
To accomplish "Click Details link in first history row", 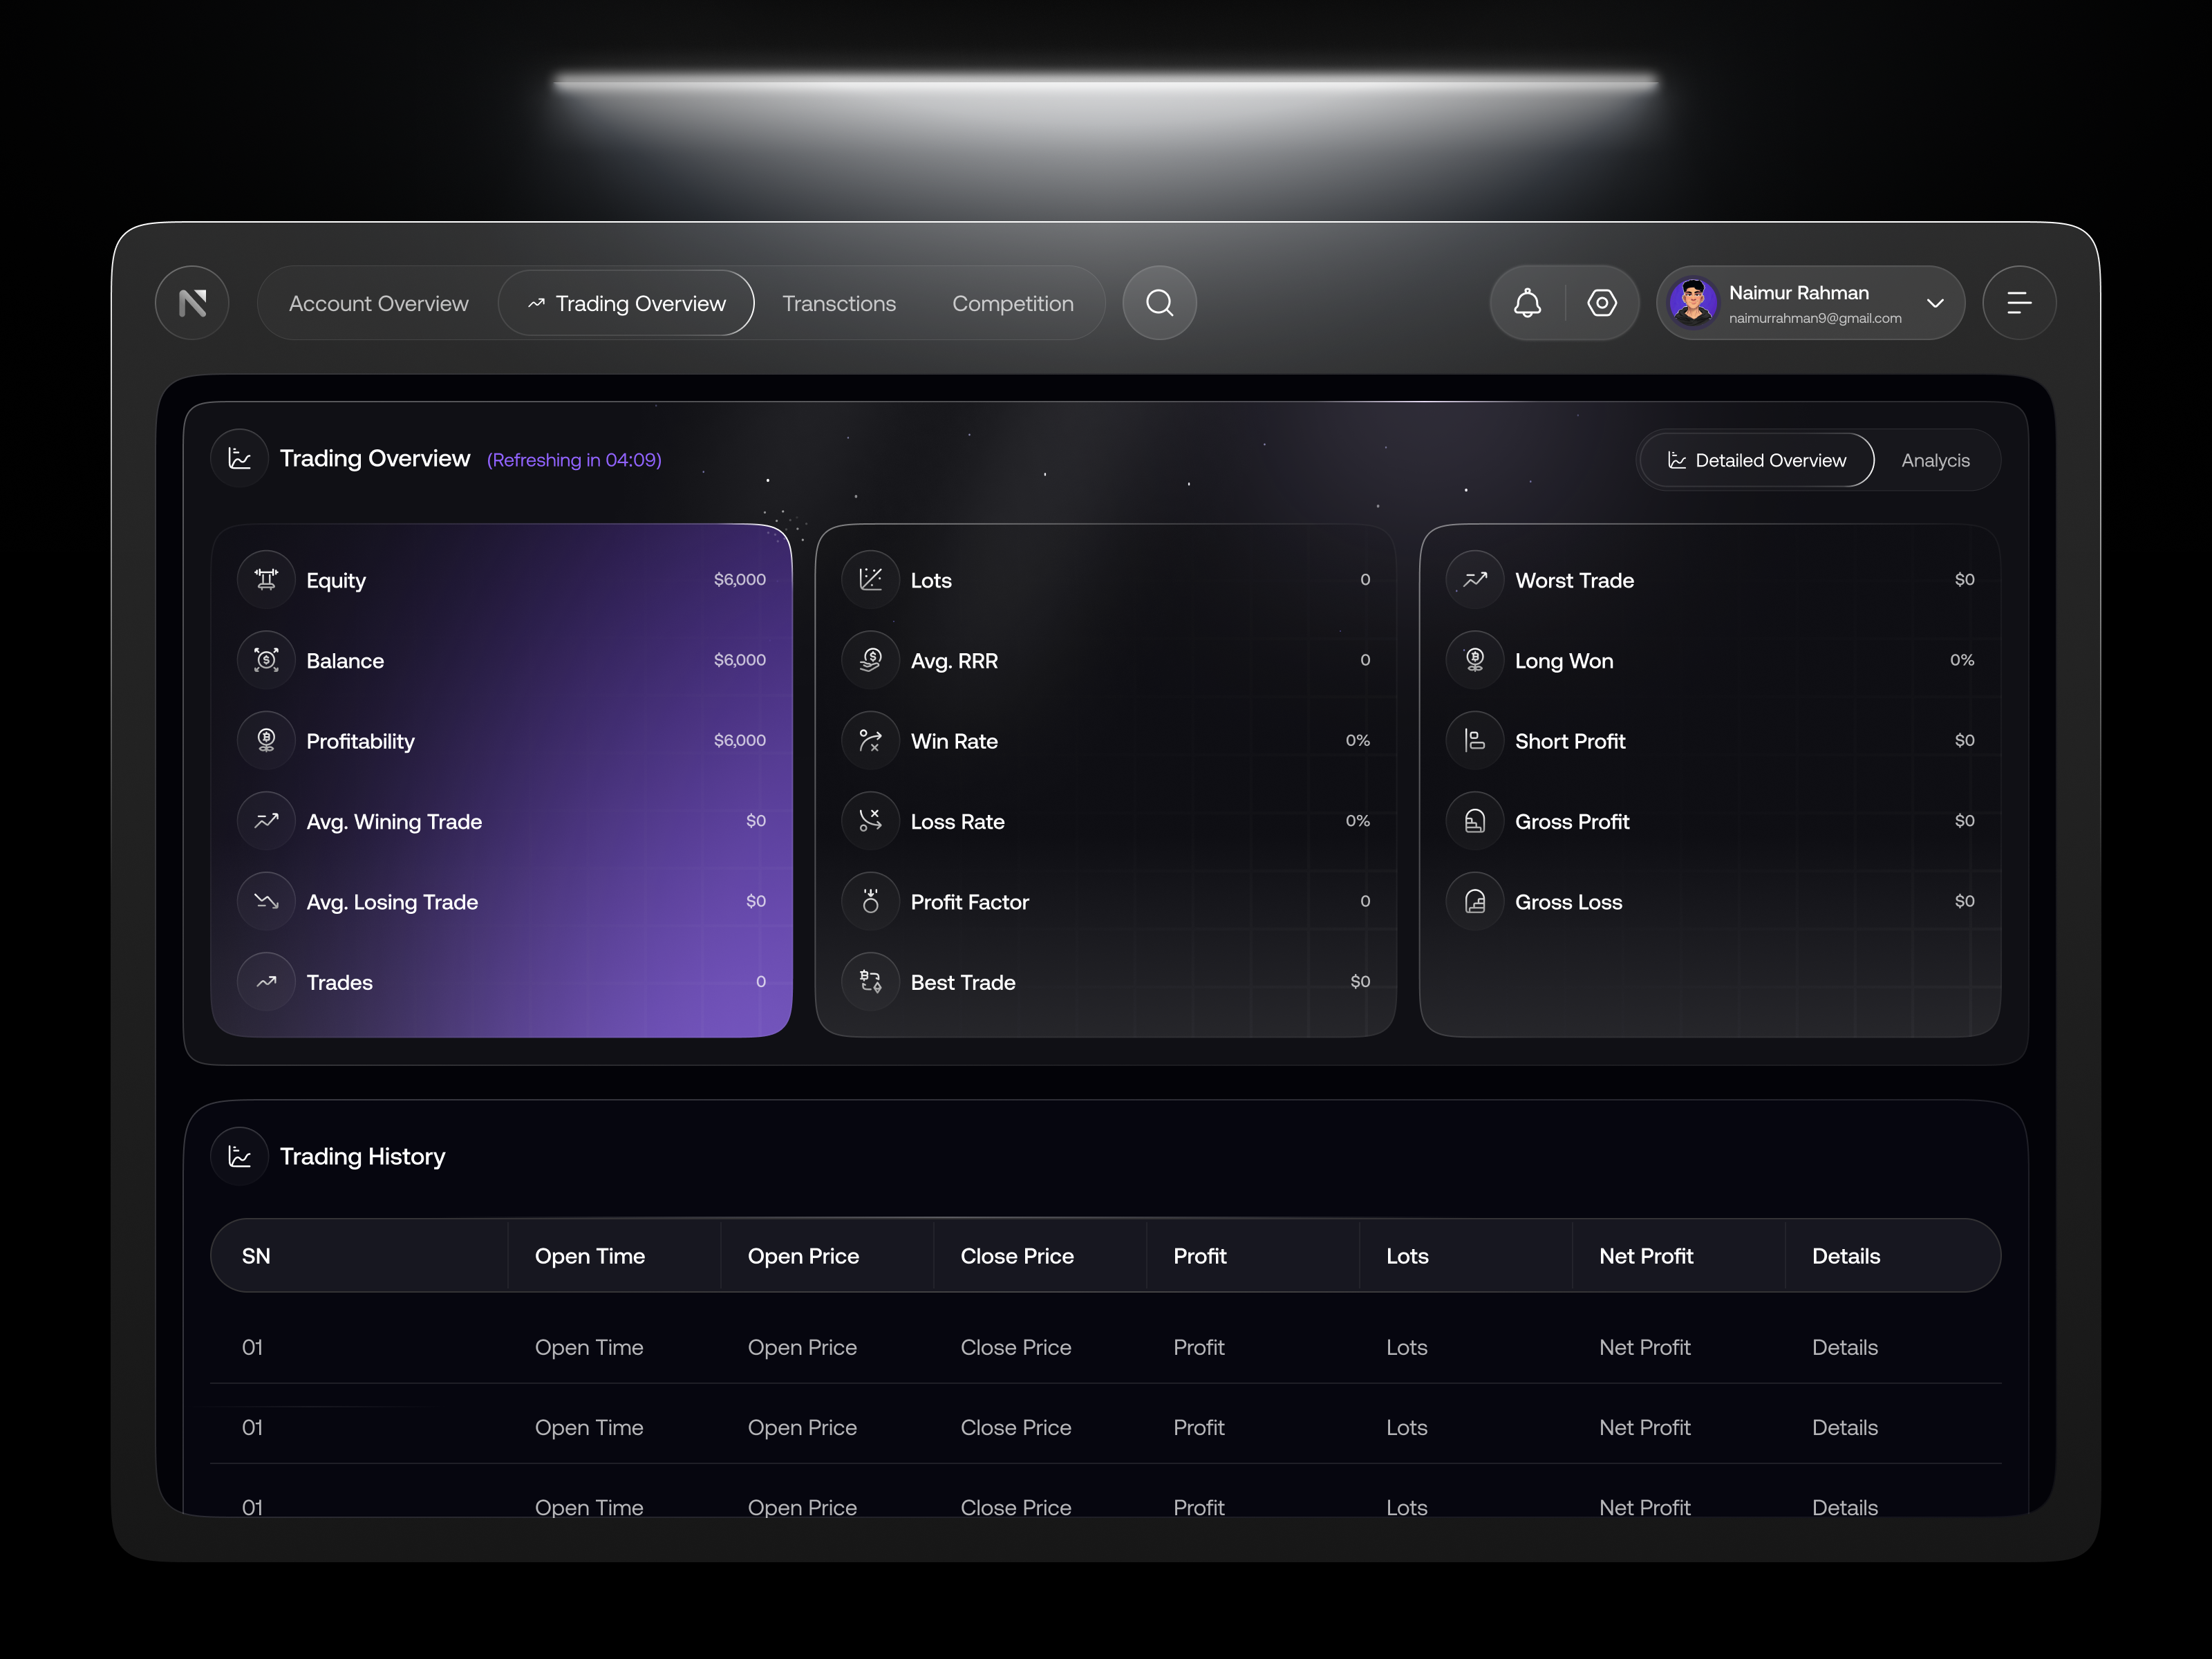I will [1844, 1347].
